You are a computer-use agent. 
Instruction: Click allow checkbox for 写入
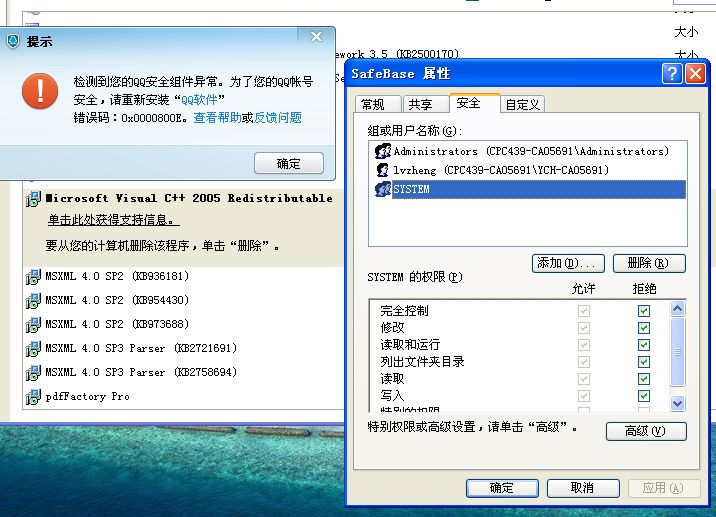pos(584,396)
